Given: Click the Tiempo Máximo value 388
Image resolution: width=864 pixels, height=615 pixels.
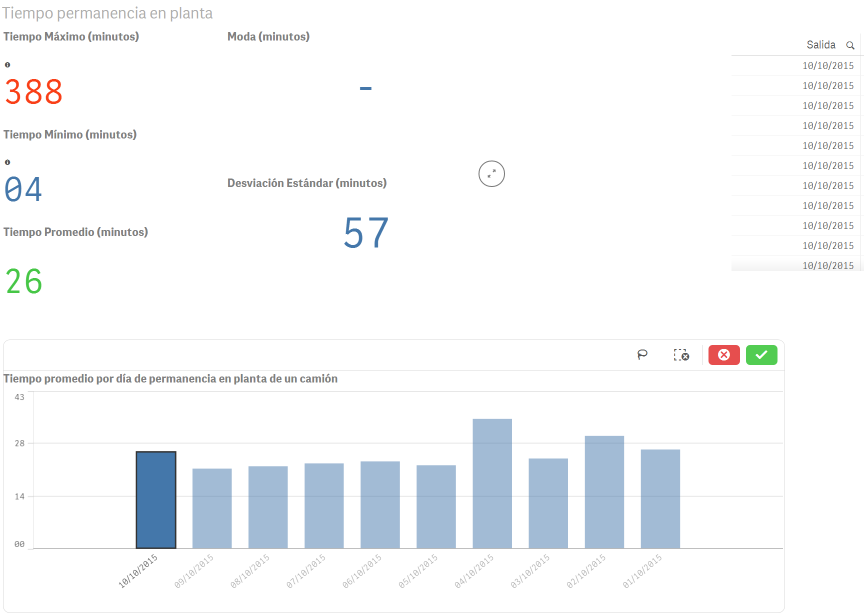Looking at the screenshot, I should [x=34, y=91].
